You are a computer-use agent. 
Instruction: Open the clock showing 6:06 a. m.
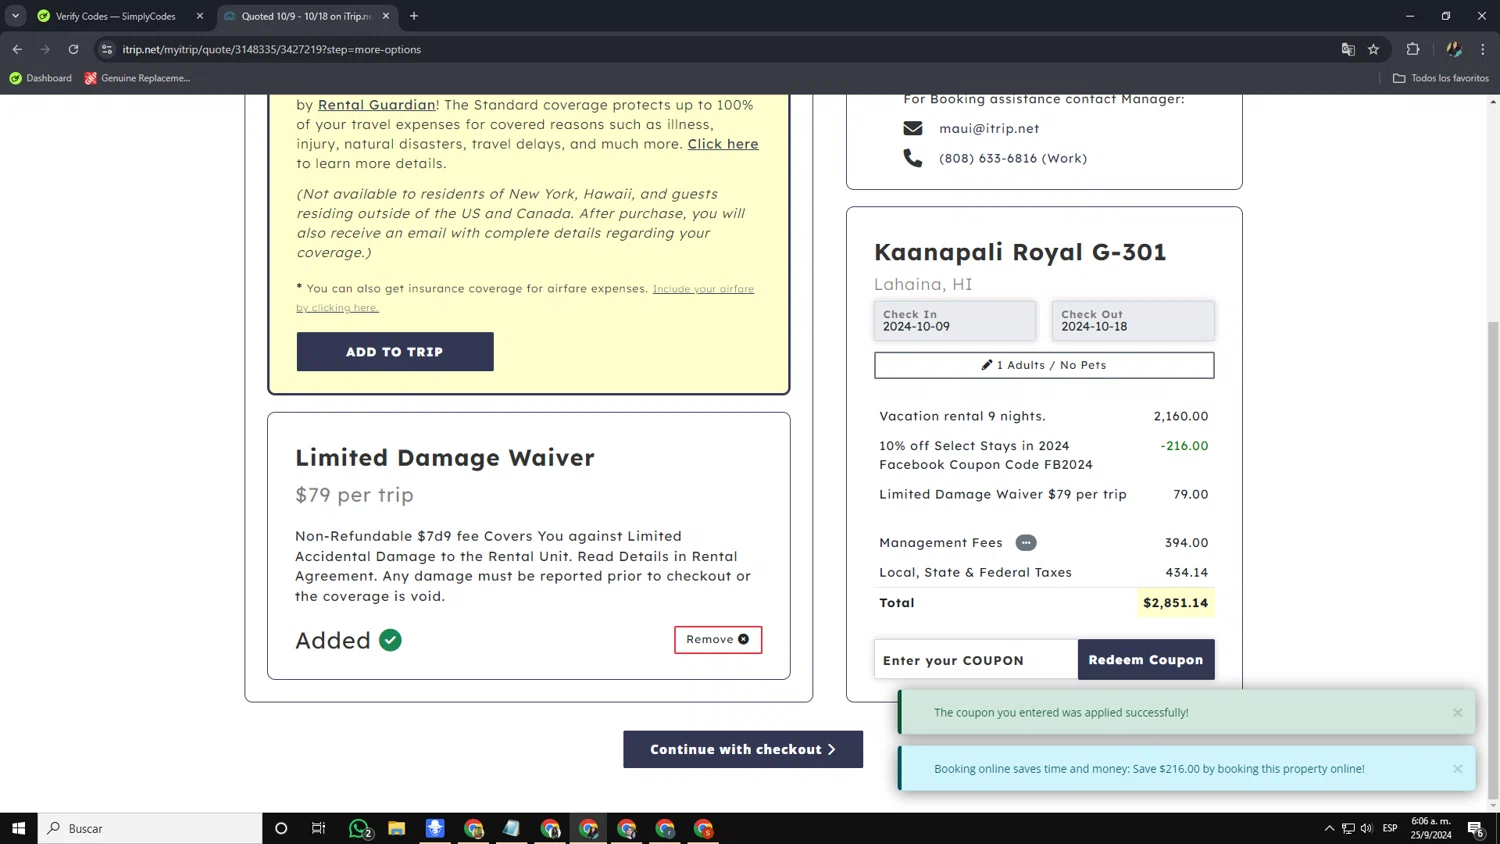[1431, 828]
